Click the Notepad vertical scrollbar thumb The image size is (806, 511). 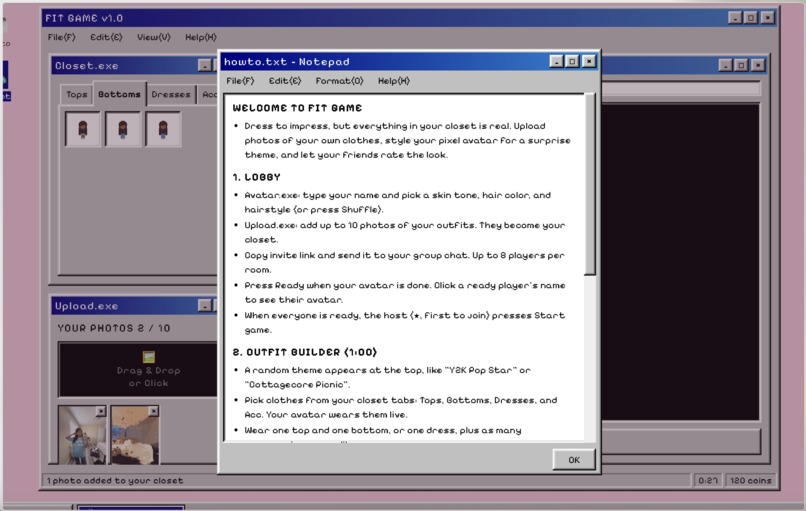coord(590,184)
